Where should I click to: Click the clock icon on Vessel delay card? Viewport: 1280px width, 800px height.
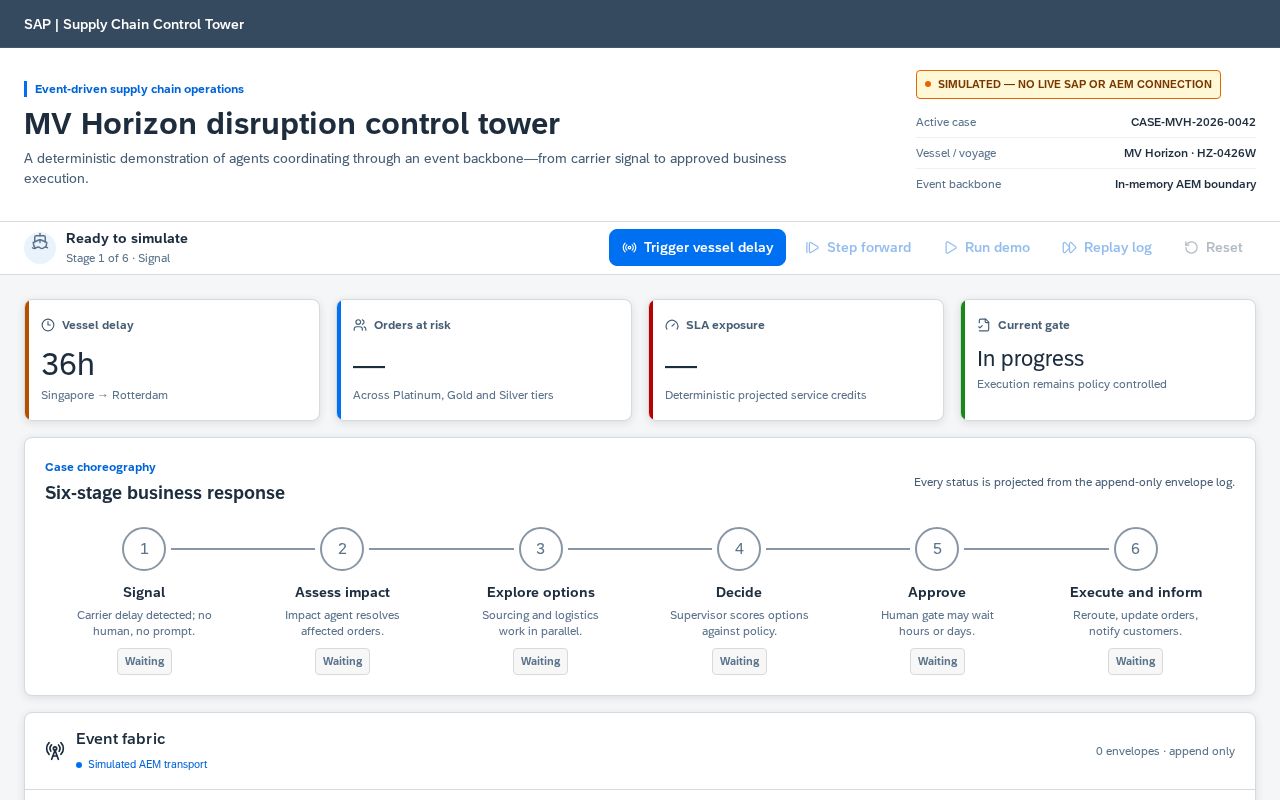click(x=48, y=325)
